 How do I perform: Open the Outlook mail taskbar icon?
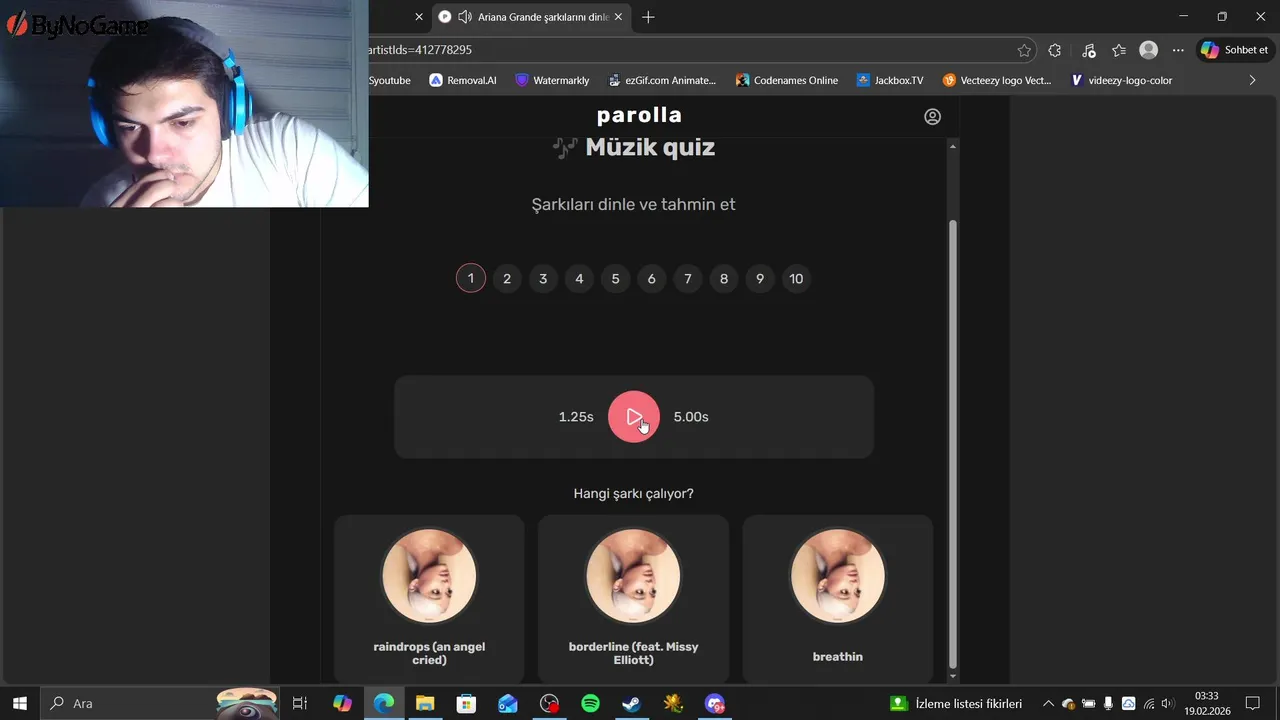click(508, 703)
